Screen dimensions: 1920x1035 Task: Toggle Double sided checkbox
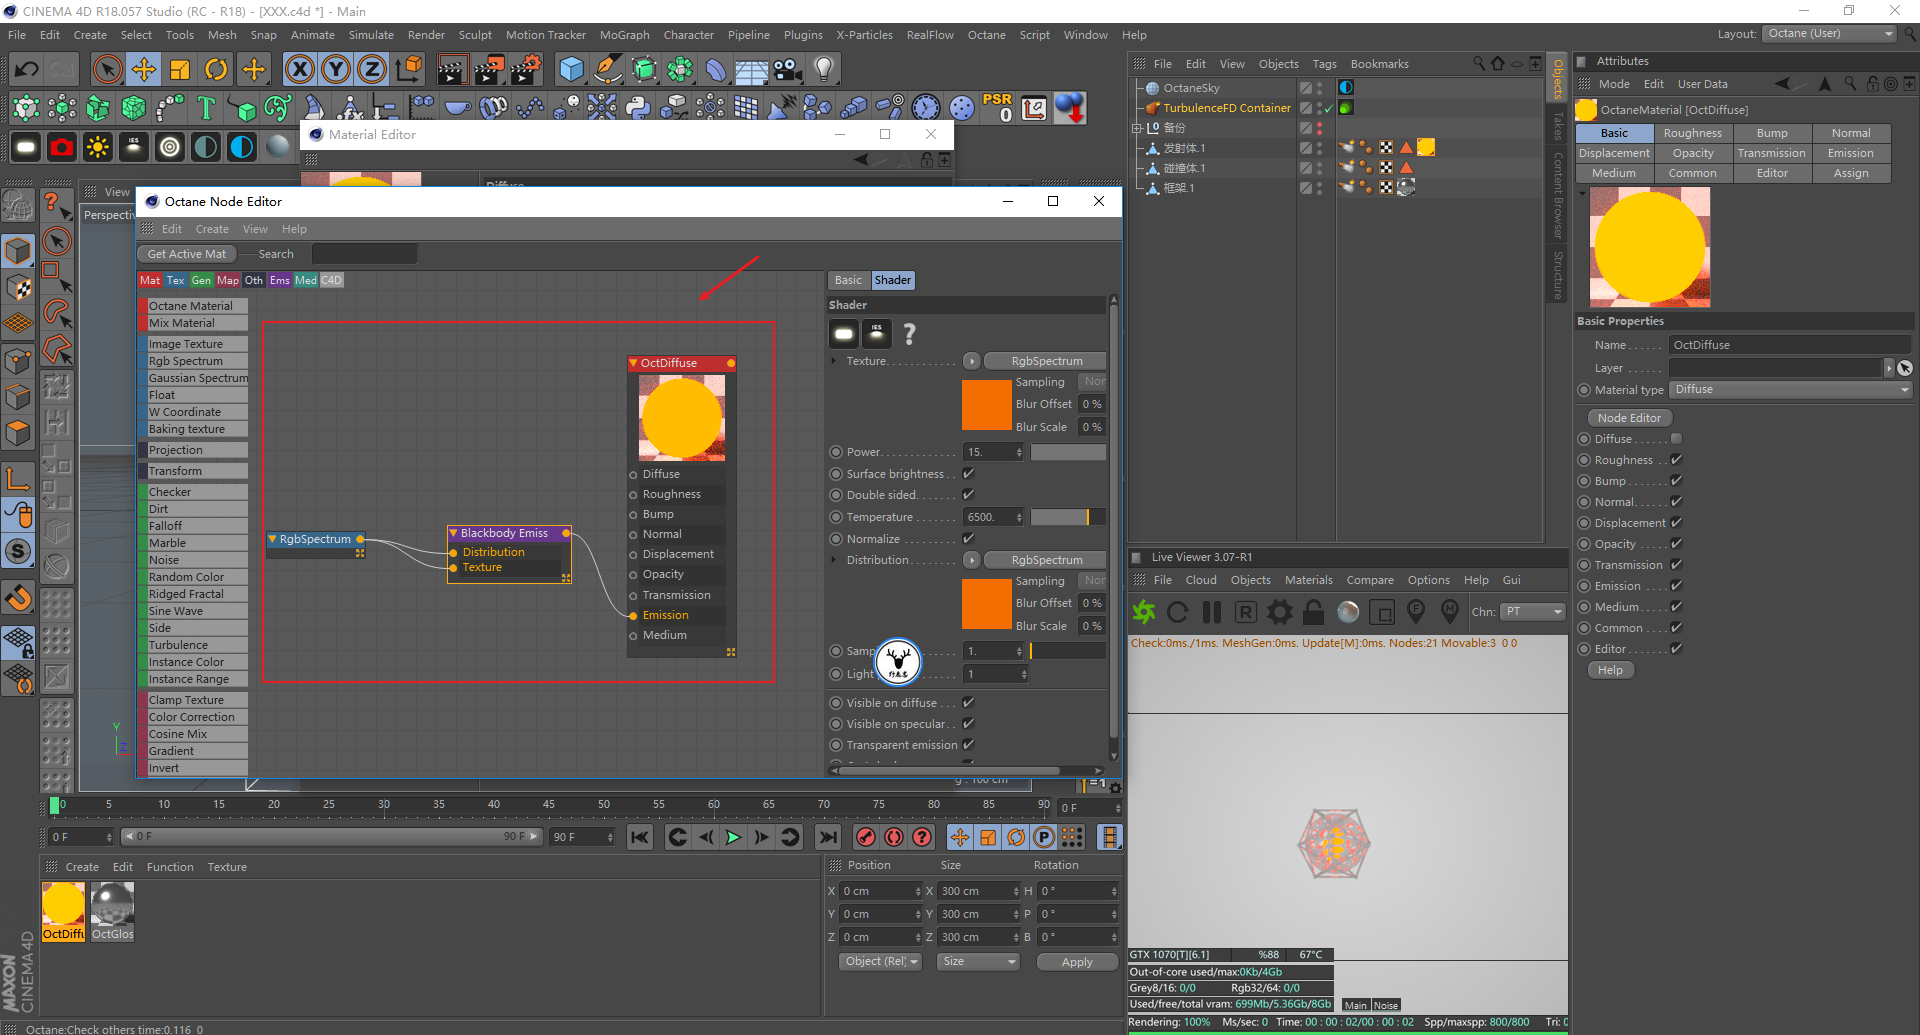[968, 494]
